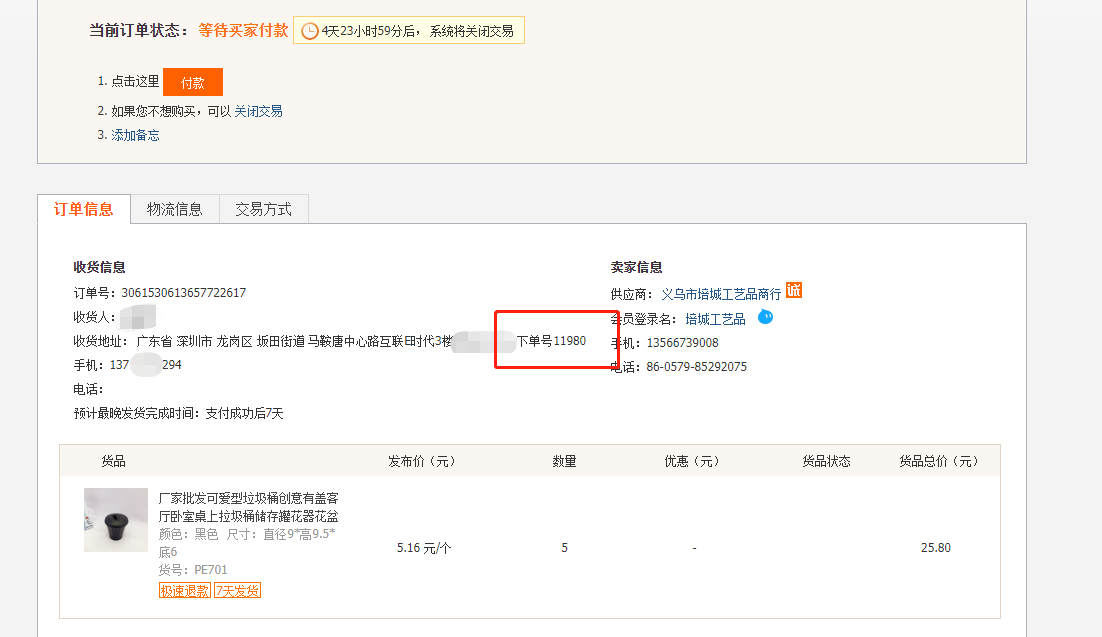Screen dimensions: 1102x637
Task: Click the 货品状态 column header
Action: click(x=826, y=461)
